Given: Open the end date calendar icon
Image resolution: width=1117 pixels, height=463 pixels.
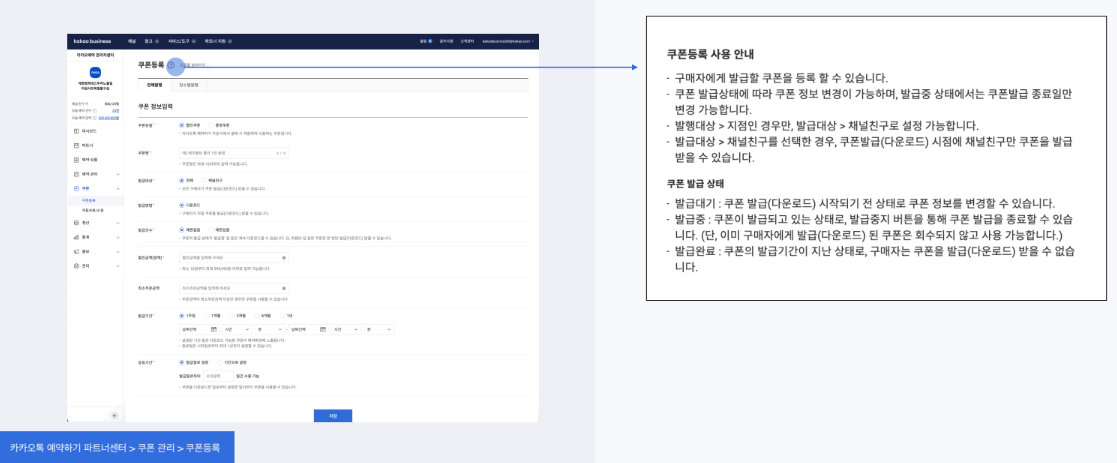Looking at the screenshot, I should tap(323, 328).
